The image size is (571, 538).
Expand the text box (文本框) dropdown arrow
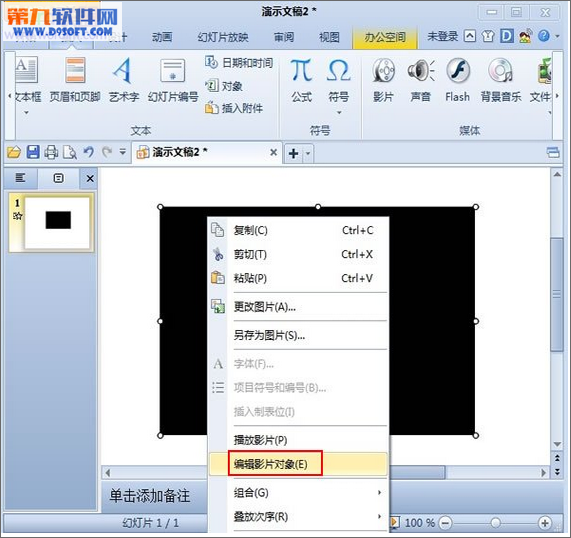point(26,113)
